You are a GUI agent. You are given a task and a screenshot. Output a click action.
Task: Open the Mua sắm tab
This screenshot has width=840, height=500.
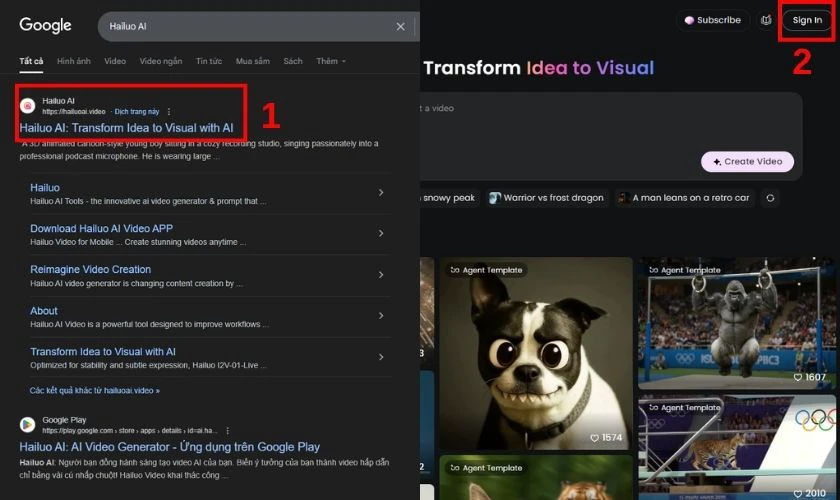(252, 61)
